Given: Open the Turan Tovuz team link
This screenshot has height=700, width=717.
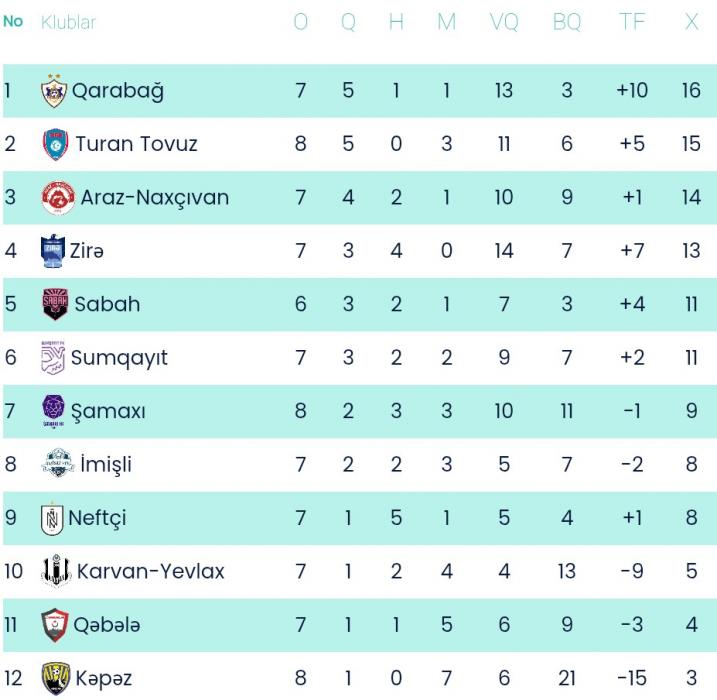Looking at the screenshot, I should (x=136, y=144).
